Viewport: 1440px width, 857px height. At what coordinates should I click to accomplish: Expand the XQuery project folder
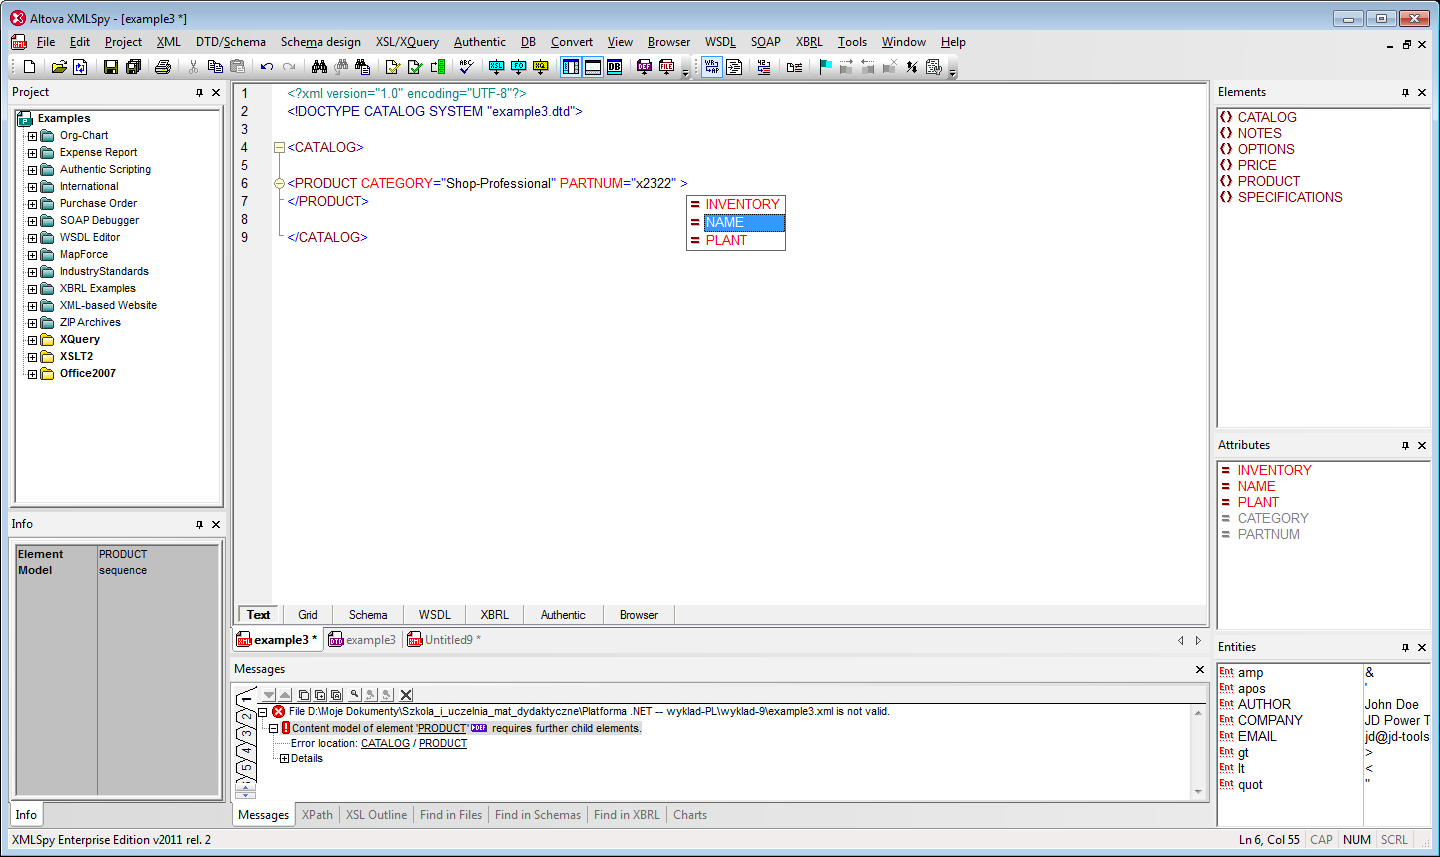pos(32,340)
